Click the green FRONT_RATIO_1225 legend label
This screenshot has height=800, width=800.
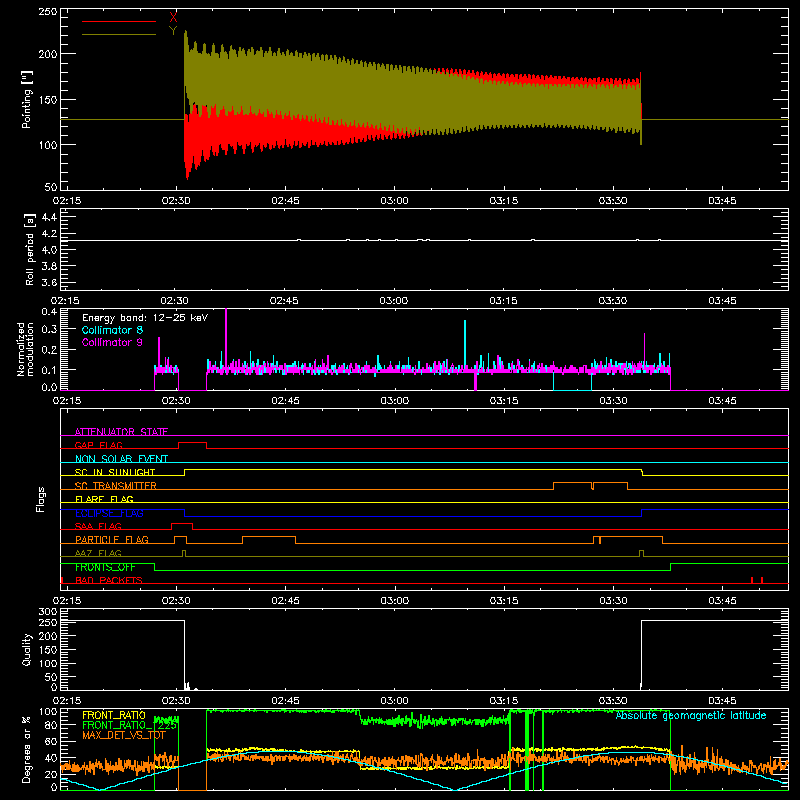click(129, 725)
